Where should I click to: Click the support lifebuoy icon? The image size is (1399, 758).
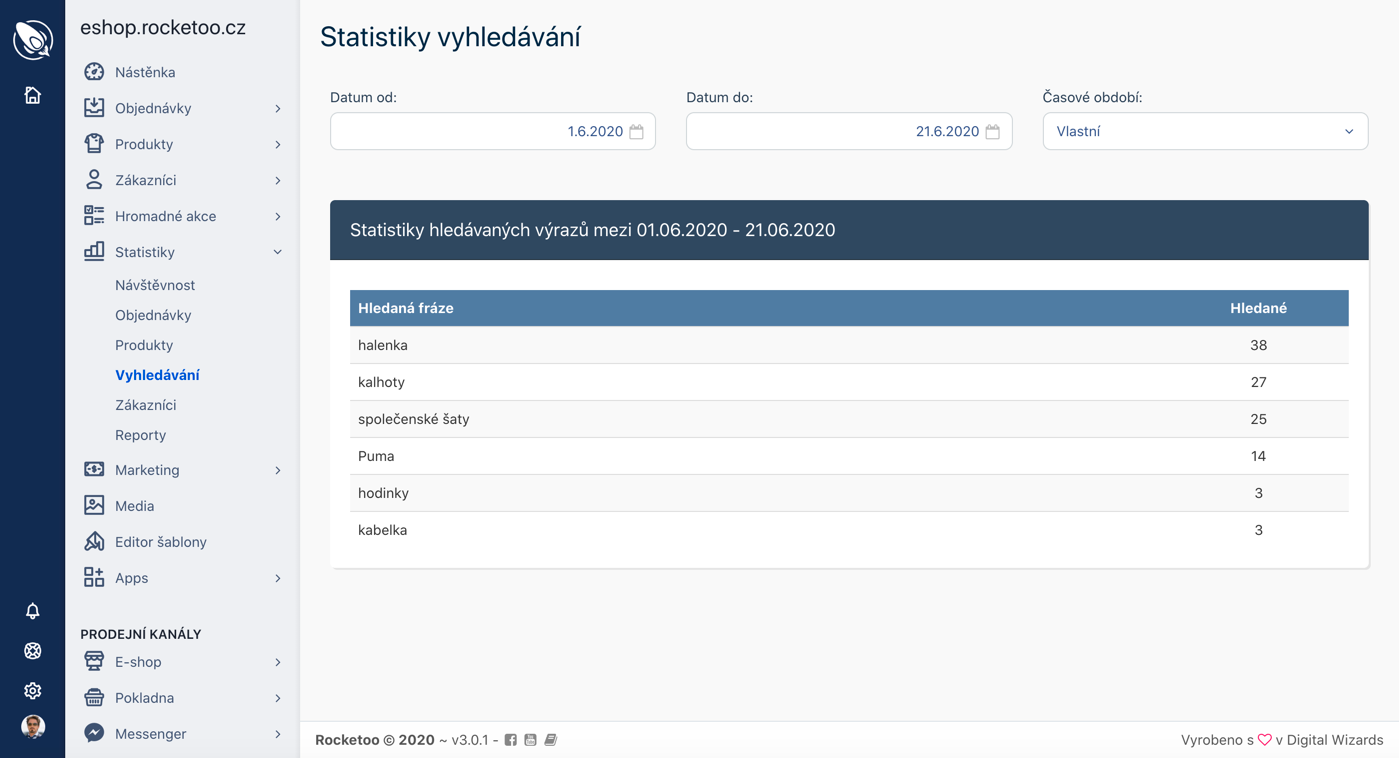(33, 651)
